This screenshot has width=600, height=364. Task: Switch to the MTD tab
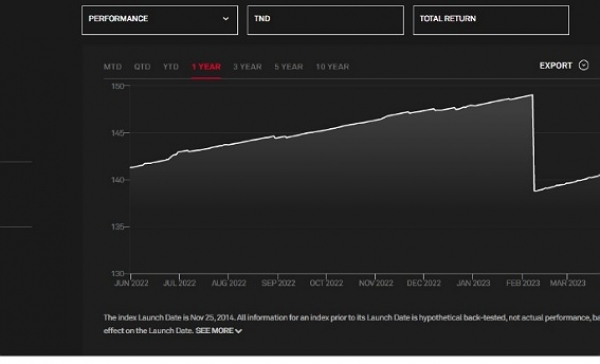(112, 67)
